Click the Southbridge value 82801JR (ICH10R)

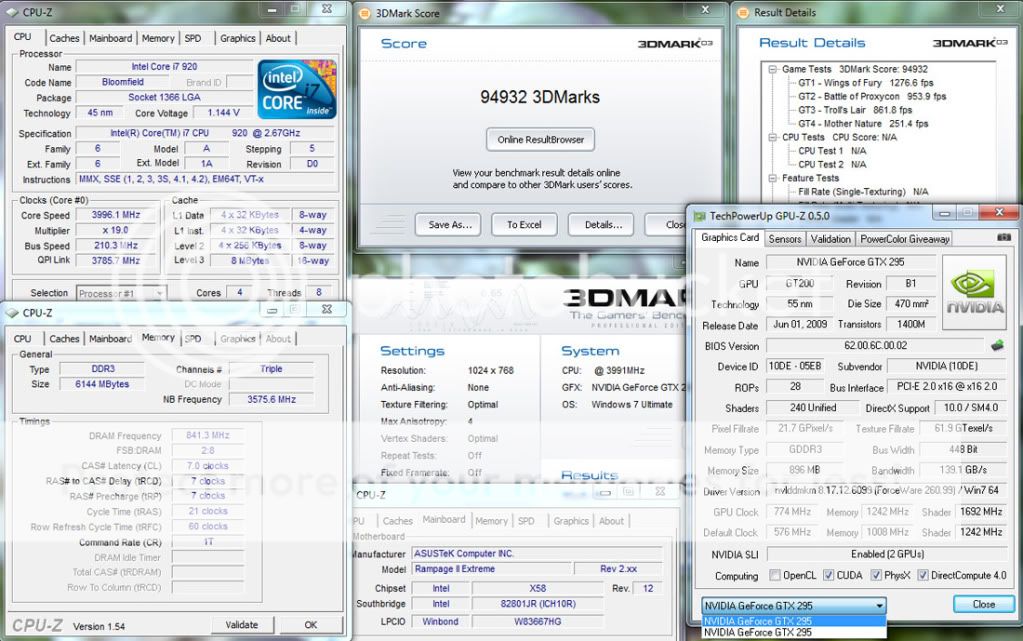(538, 604)
